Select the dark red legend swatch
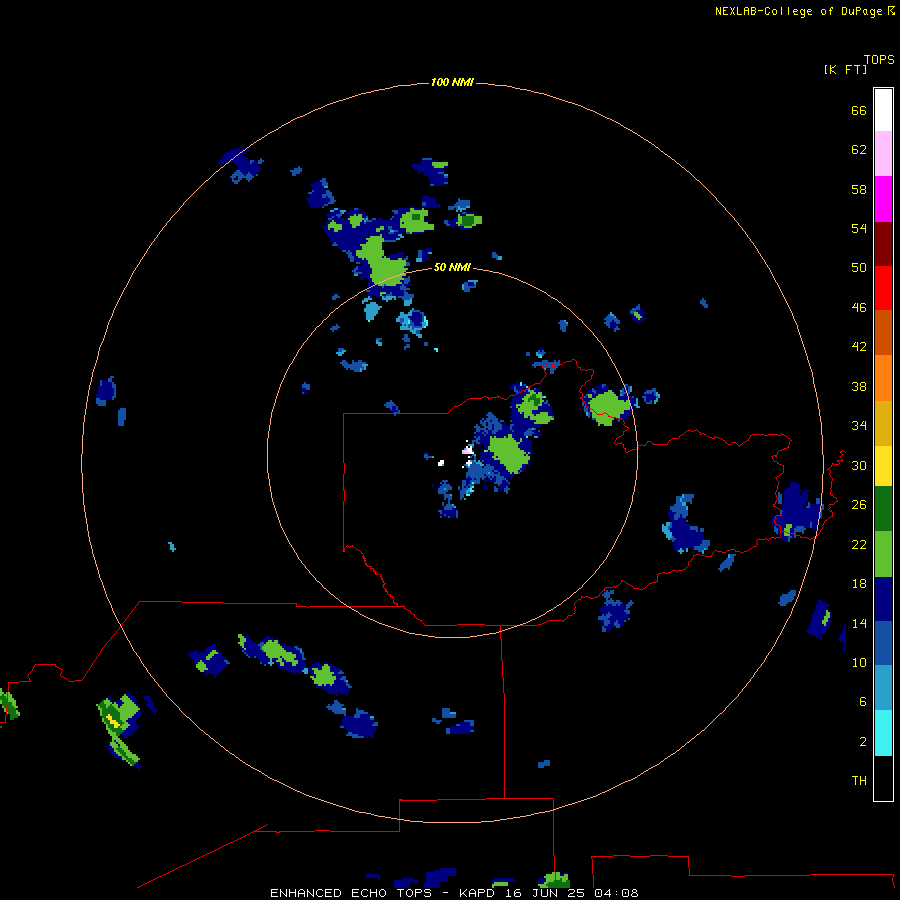This screenshot has width=900, height=900. click(x=883, y=243)
